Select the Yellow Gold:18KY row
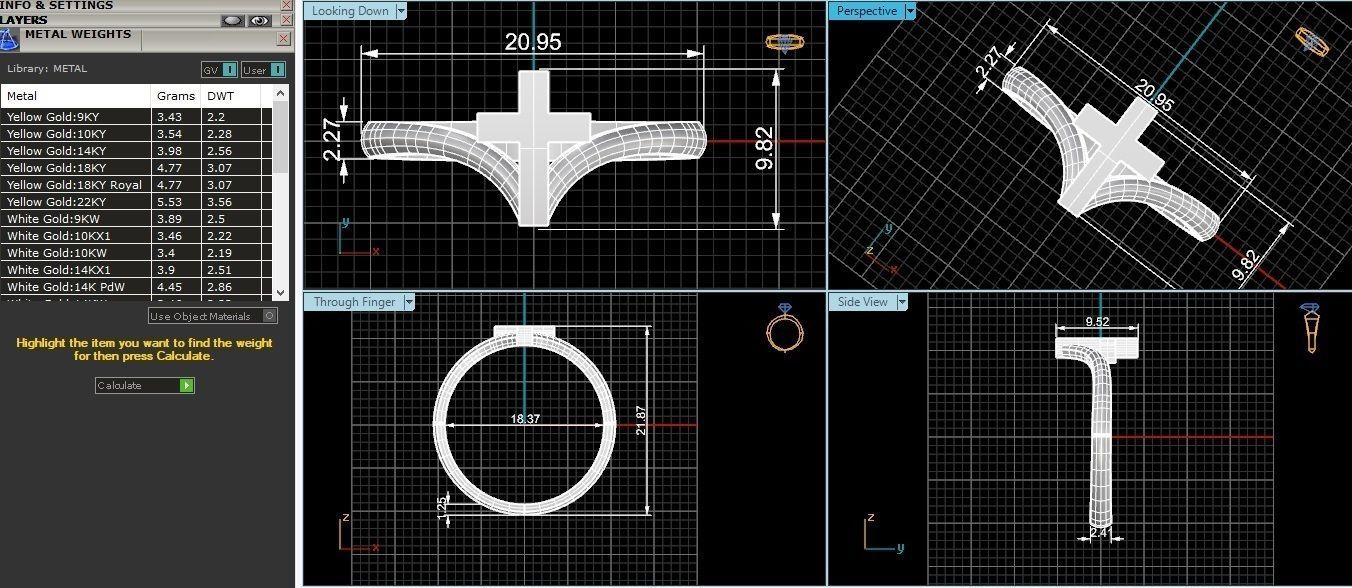Viewport: 1352px width, 588px height. (136, 168)
